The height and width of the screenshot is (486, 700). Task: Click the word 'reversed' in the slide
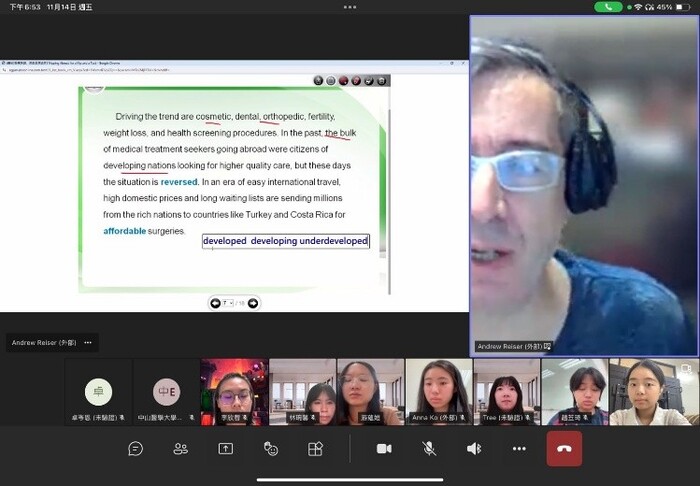pyautogui.click(x=178, y=182)
